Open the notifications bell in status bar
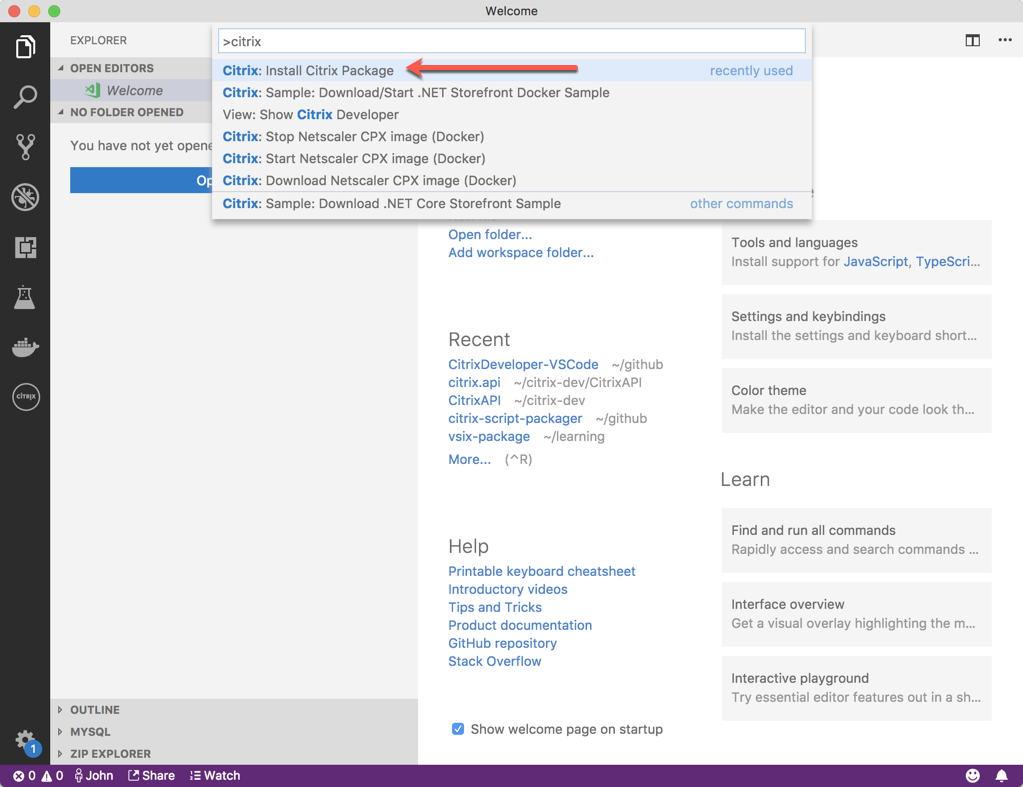Screen dimensions: 1023x787 click(x=1001, y=776)
